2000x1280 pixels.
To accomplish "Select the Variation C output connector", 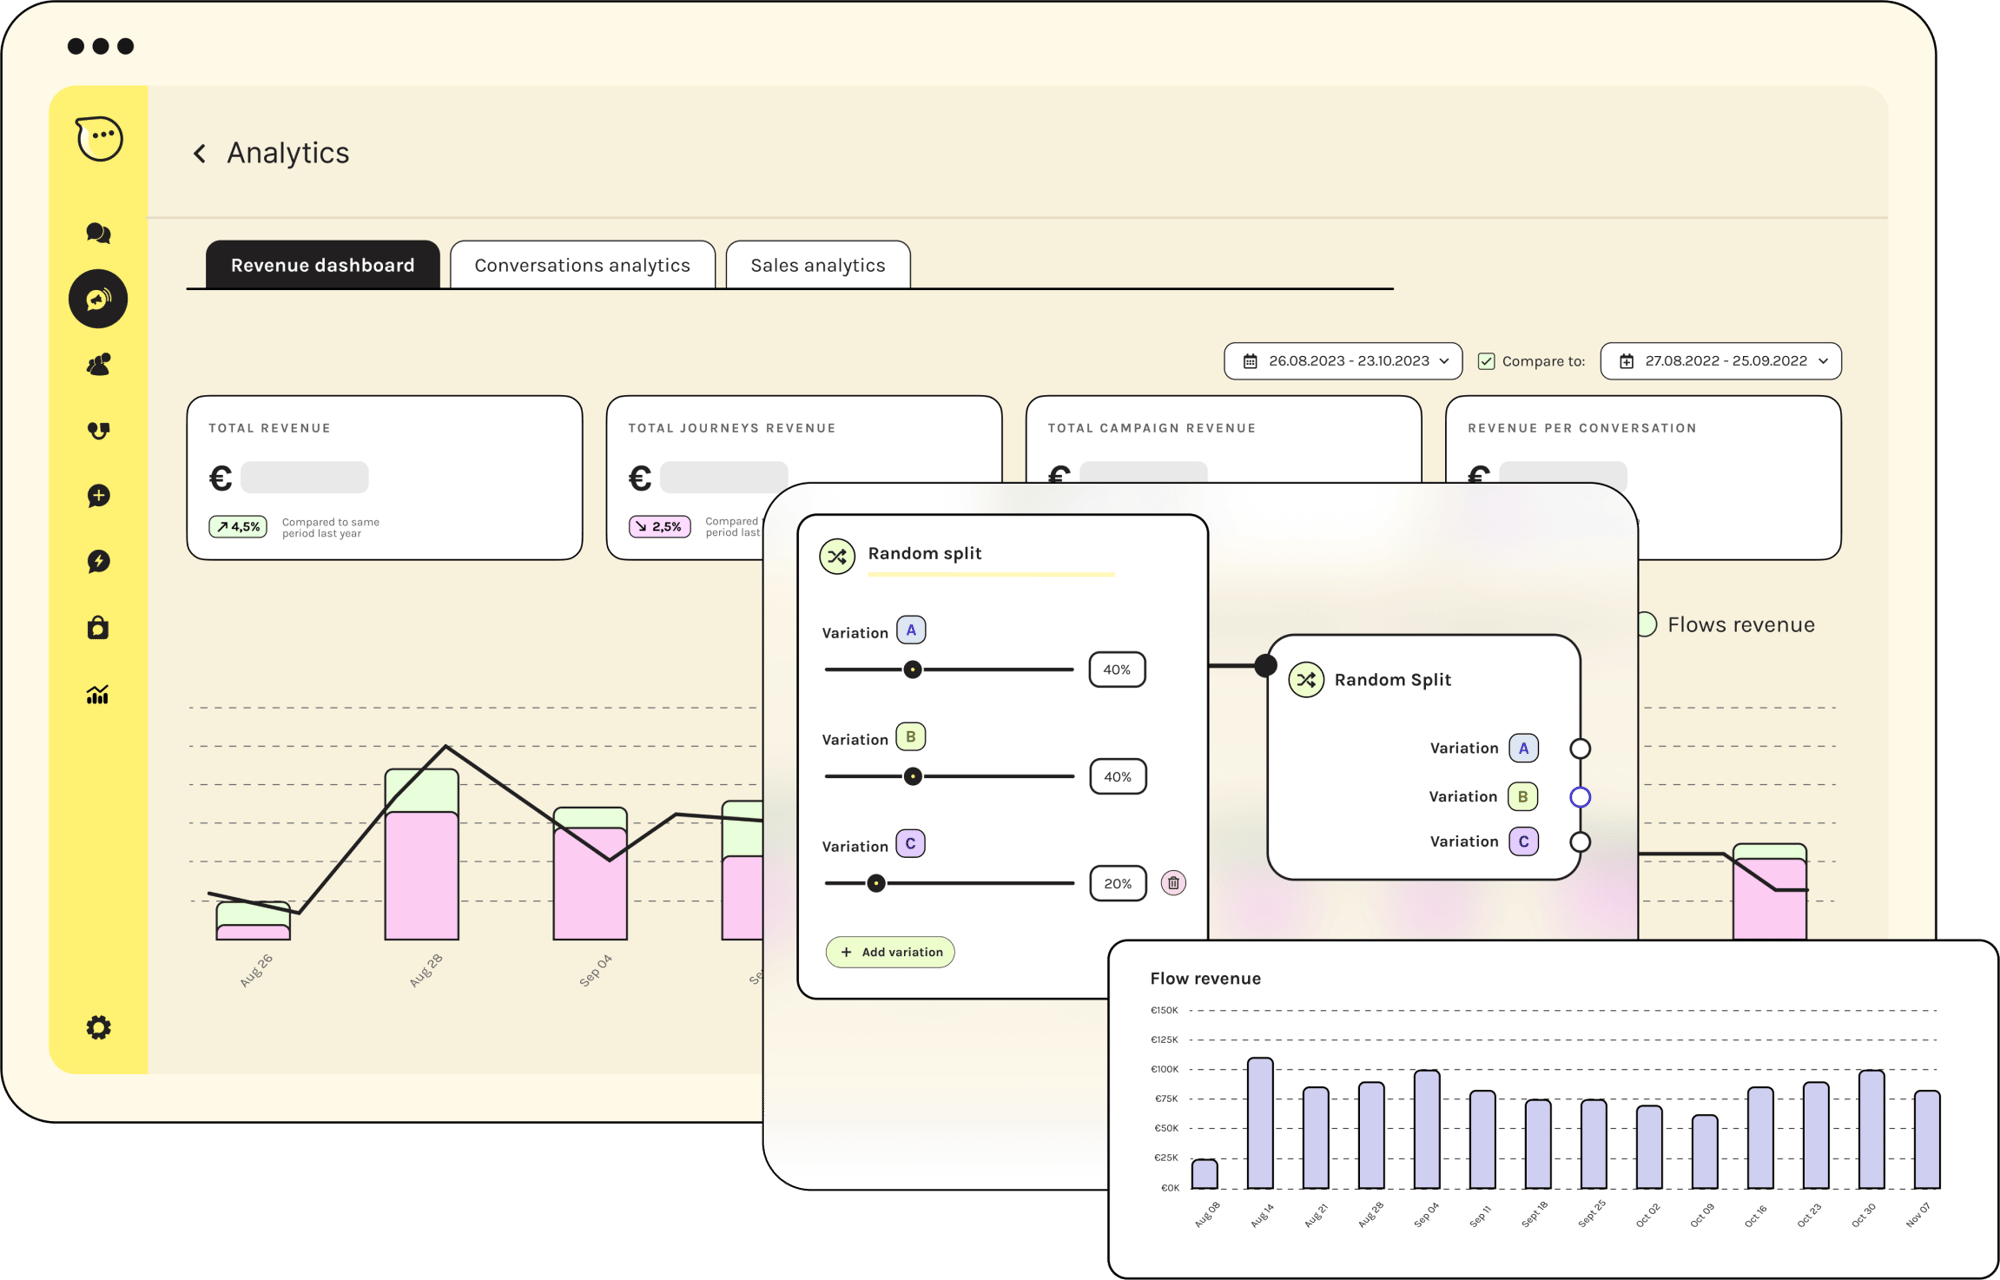I will click(1580, 842).
